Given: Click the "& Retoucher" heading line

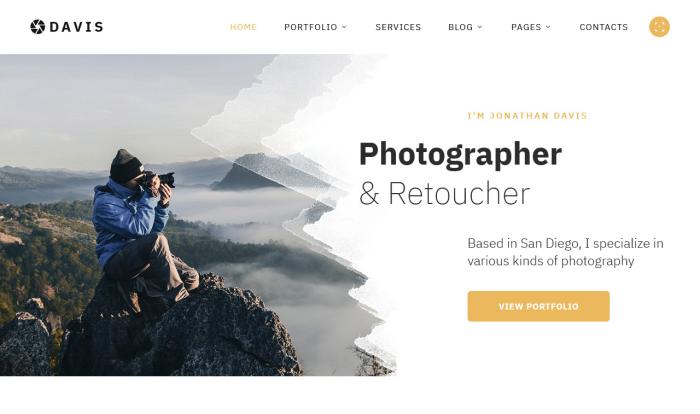Looking at the screenshot, I should click(445, 194).
